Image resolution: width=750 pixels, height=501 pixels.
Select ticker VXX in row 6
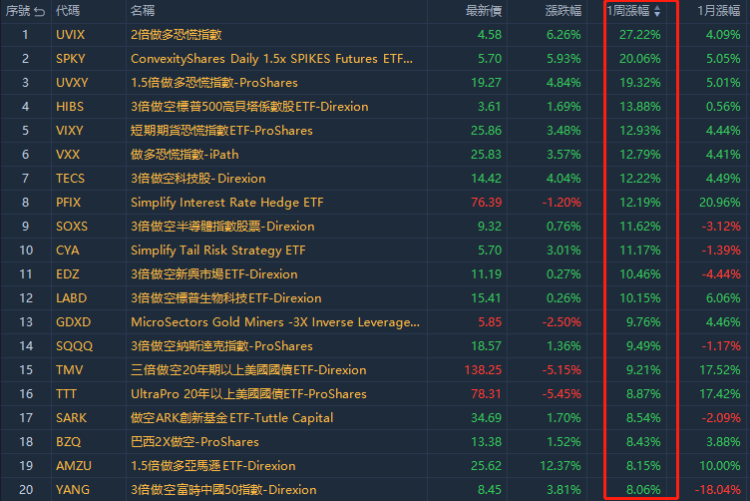pos(68,155)
